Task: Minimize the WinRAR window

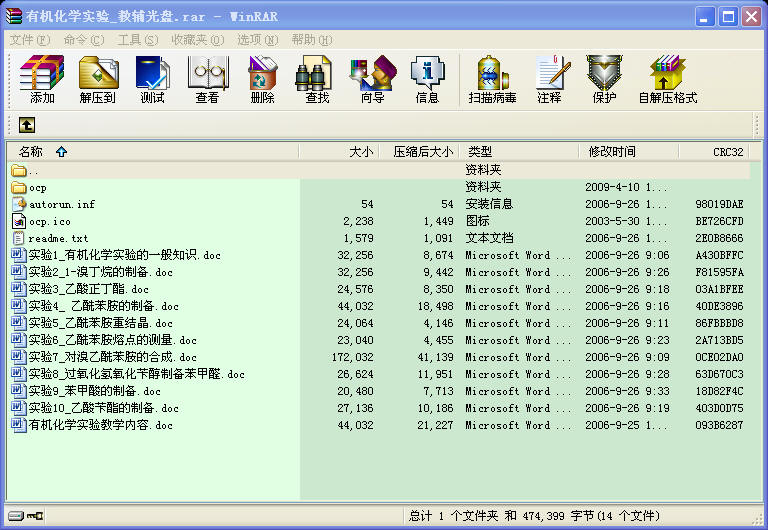Action: 705,17
